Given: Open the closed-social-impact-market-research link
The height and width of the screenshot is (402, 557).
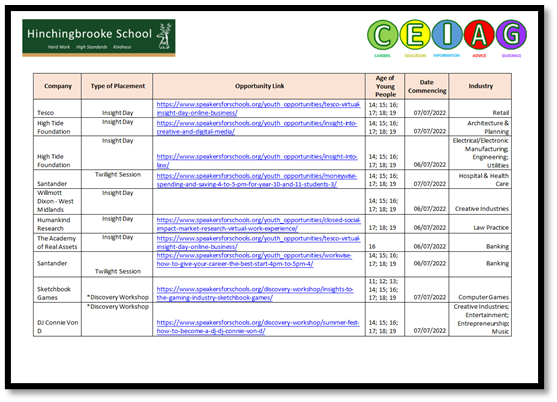Looking at the screenshot, I should point(258,224).
